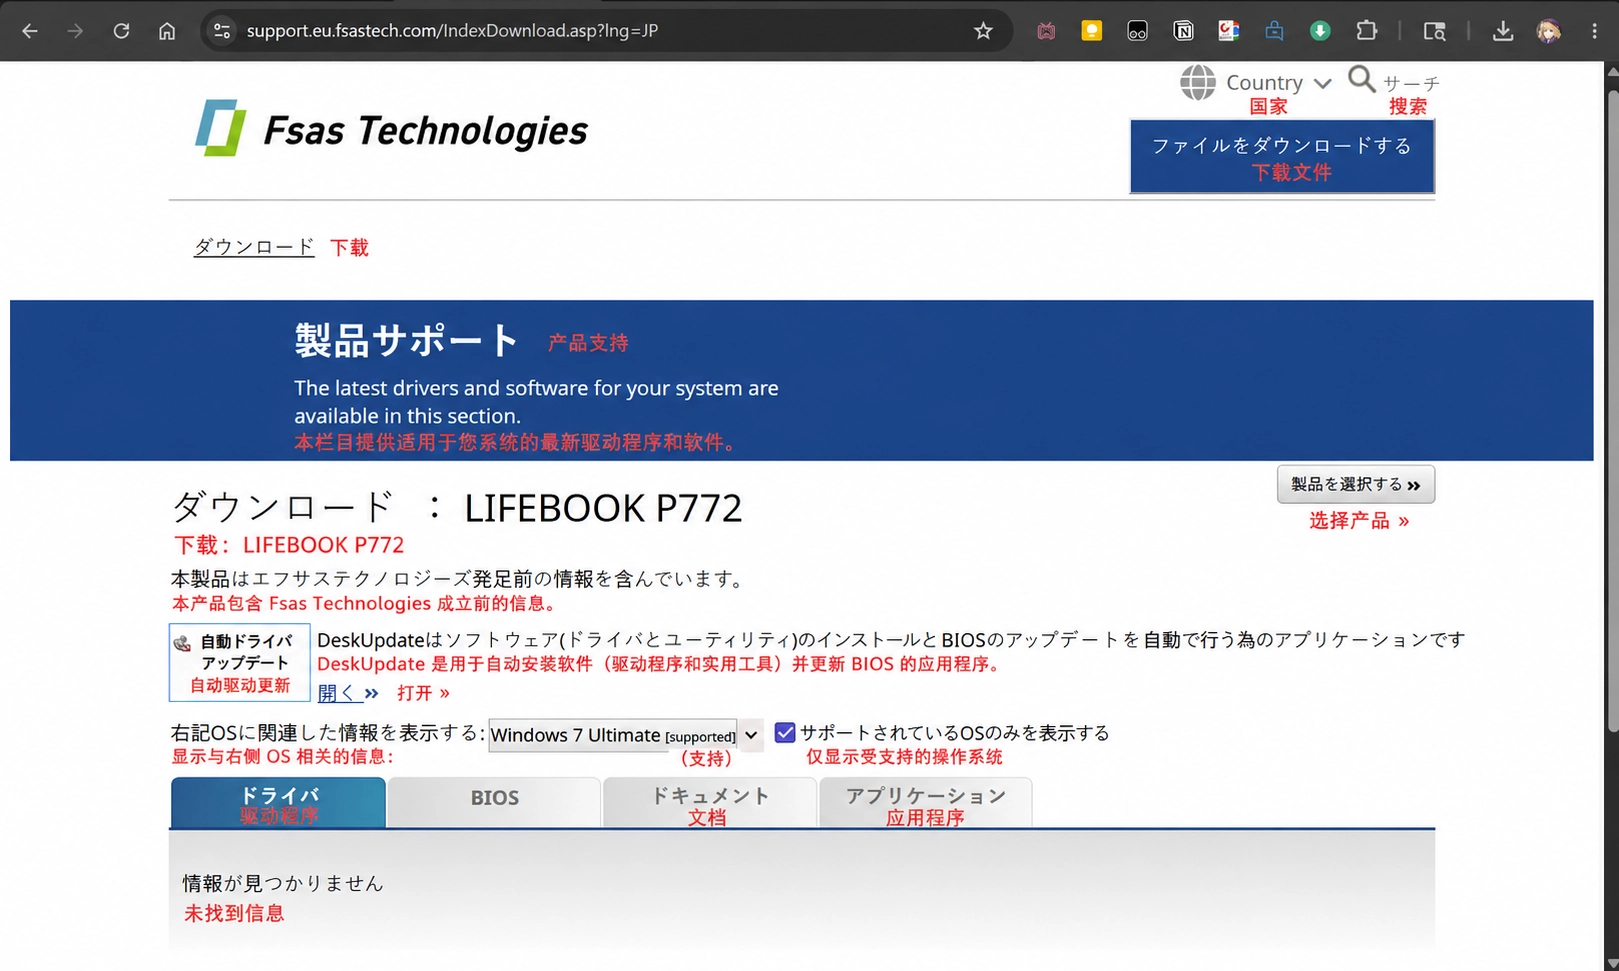The height and width of the screenshot is (971, 1619).
Task: Open the pink extension icon in toolbar
Action: [x=1046, y=31]
